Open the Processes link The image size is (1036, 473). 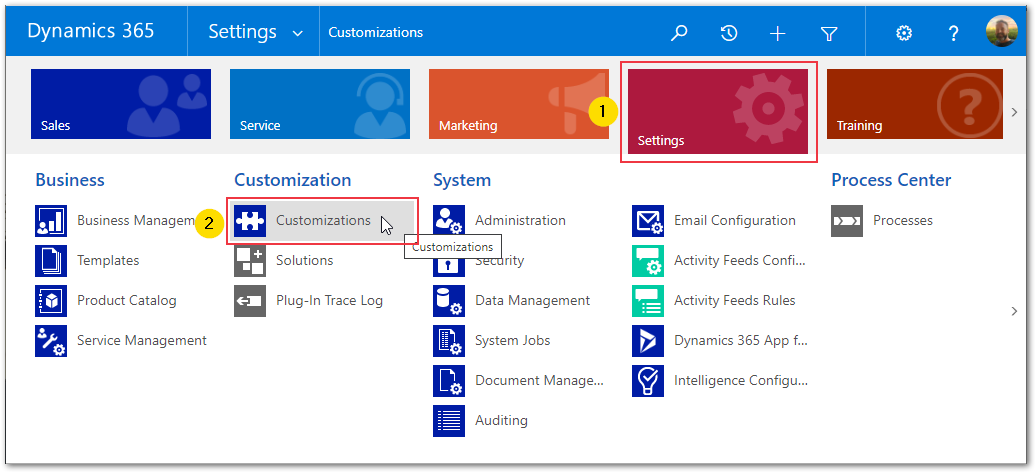pyautogui.click(x=903, y=221)
